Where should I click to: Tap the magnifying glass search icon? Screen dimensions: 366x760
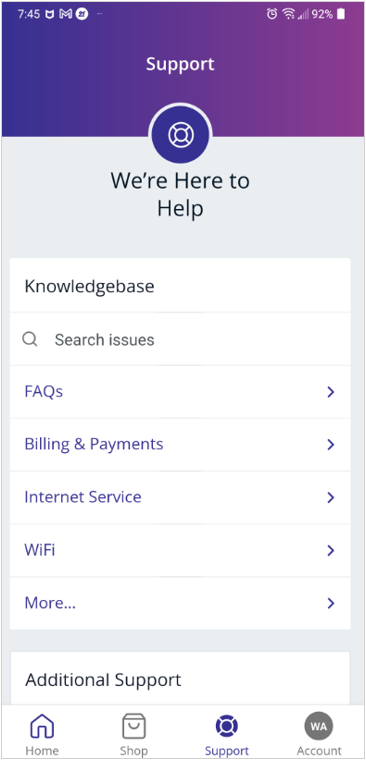30,339
